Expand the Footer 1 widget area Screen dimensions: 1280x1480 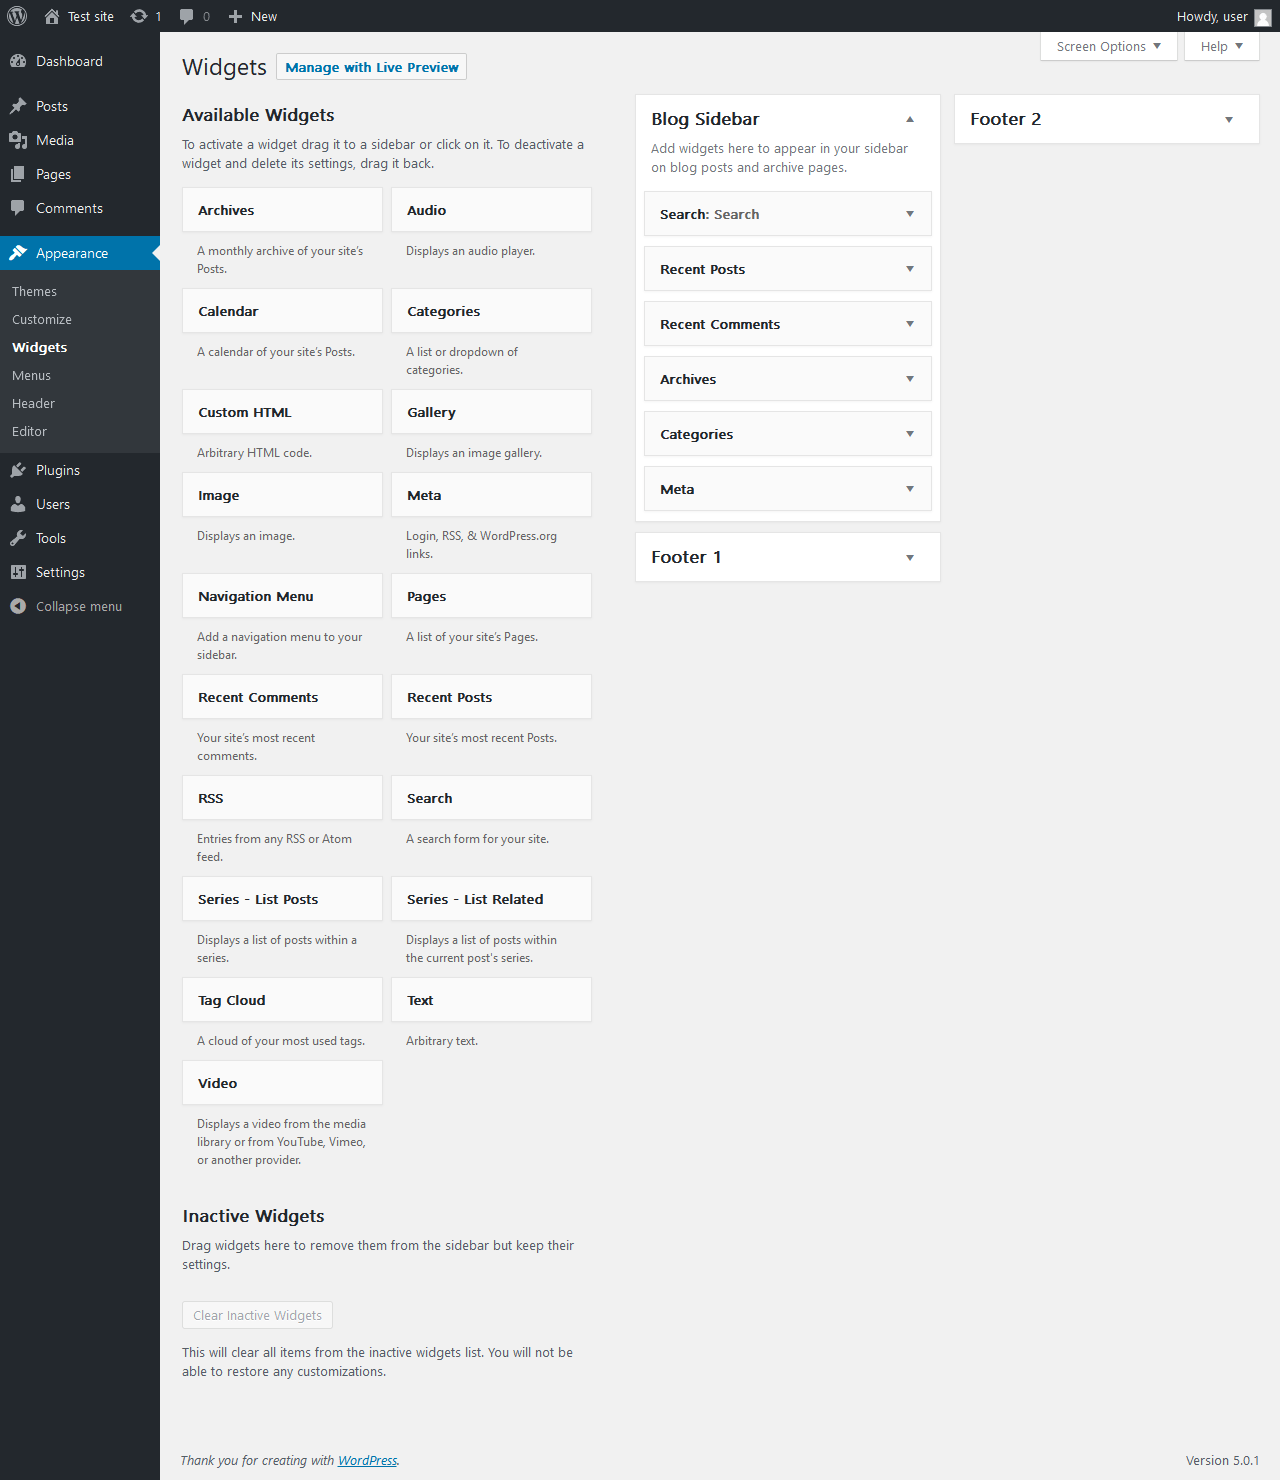[x=910, y=557]
